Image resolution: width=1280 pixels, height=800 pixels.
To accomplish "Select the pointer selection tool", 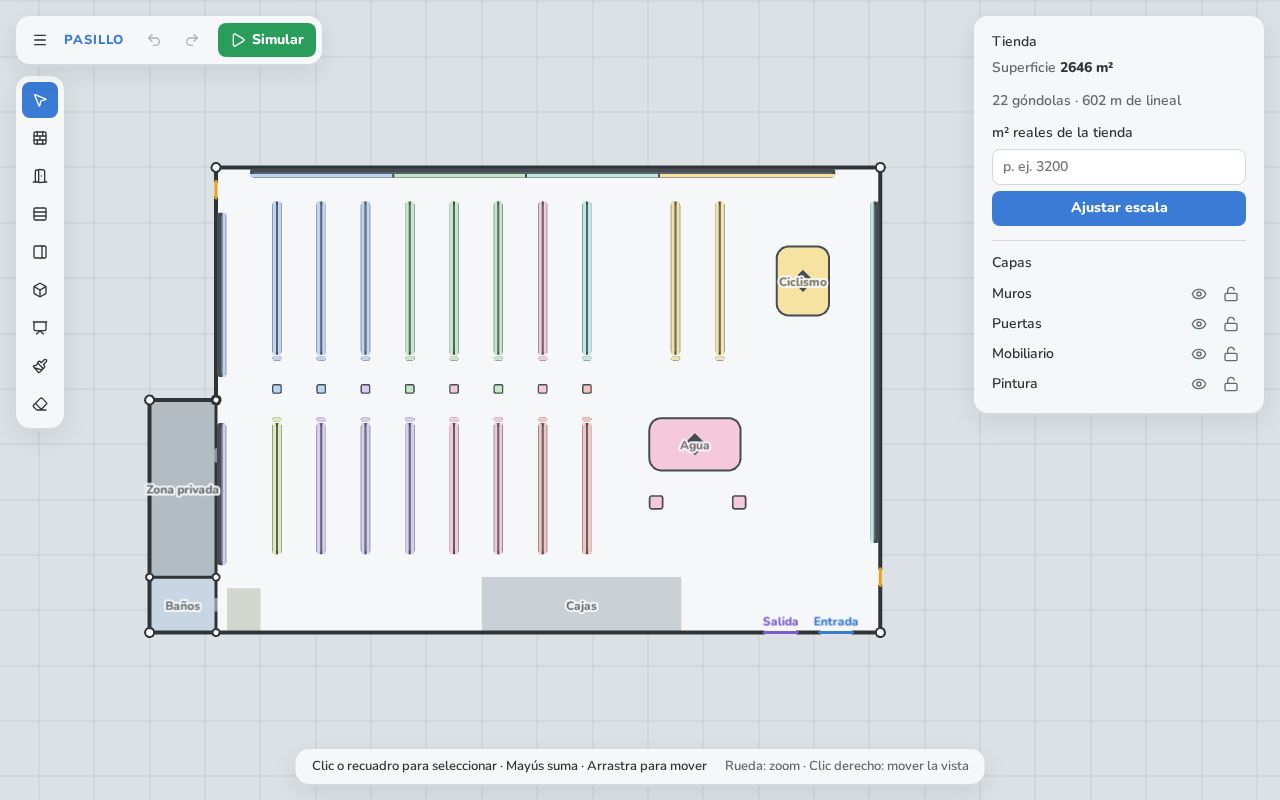I will 40,100.
